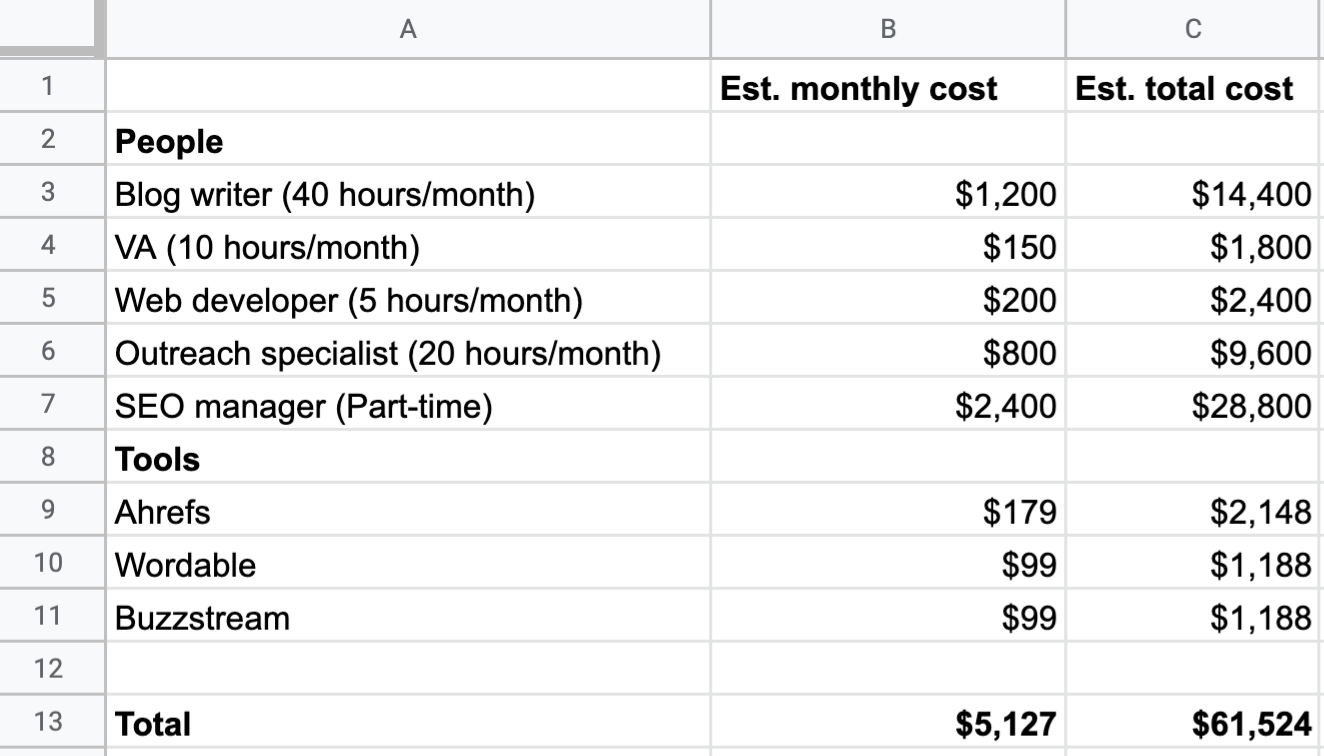Click the Outreach specialist cell
The height and width of the screenshot is (756, 1324).
pos(407,353)
